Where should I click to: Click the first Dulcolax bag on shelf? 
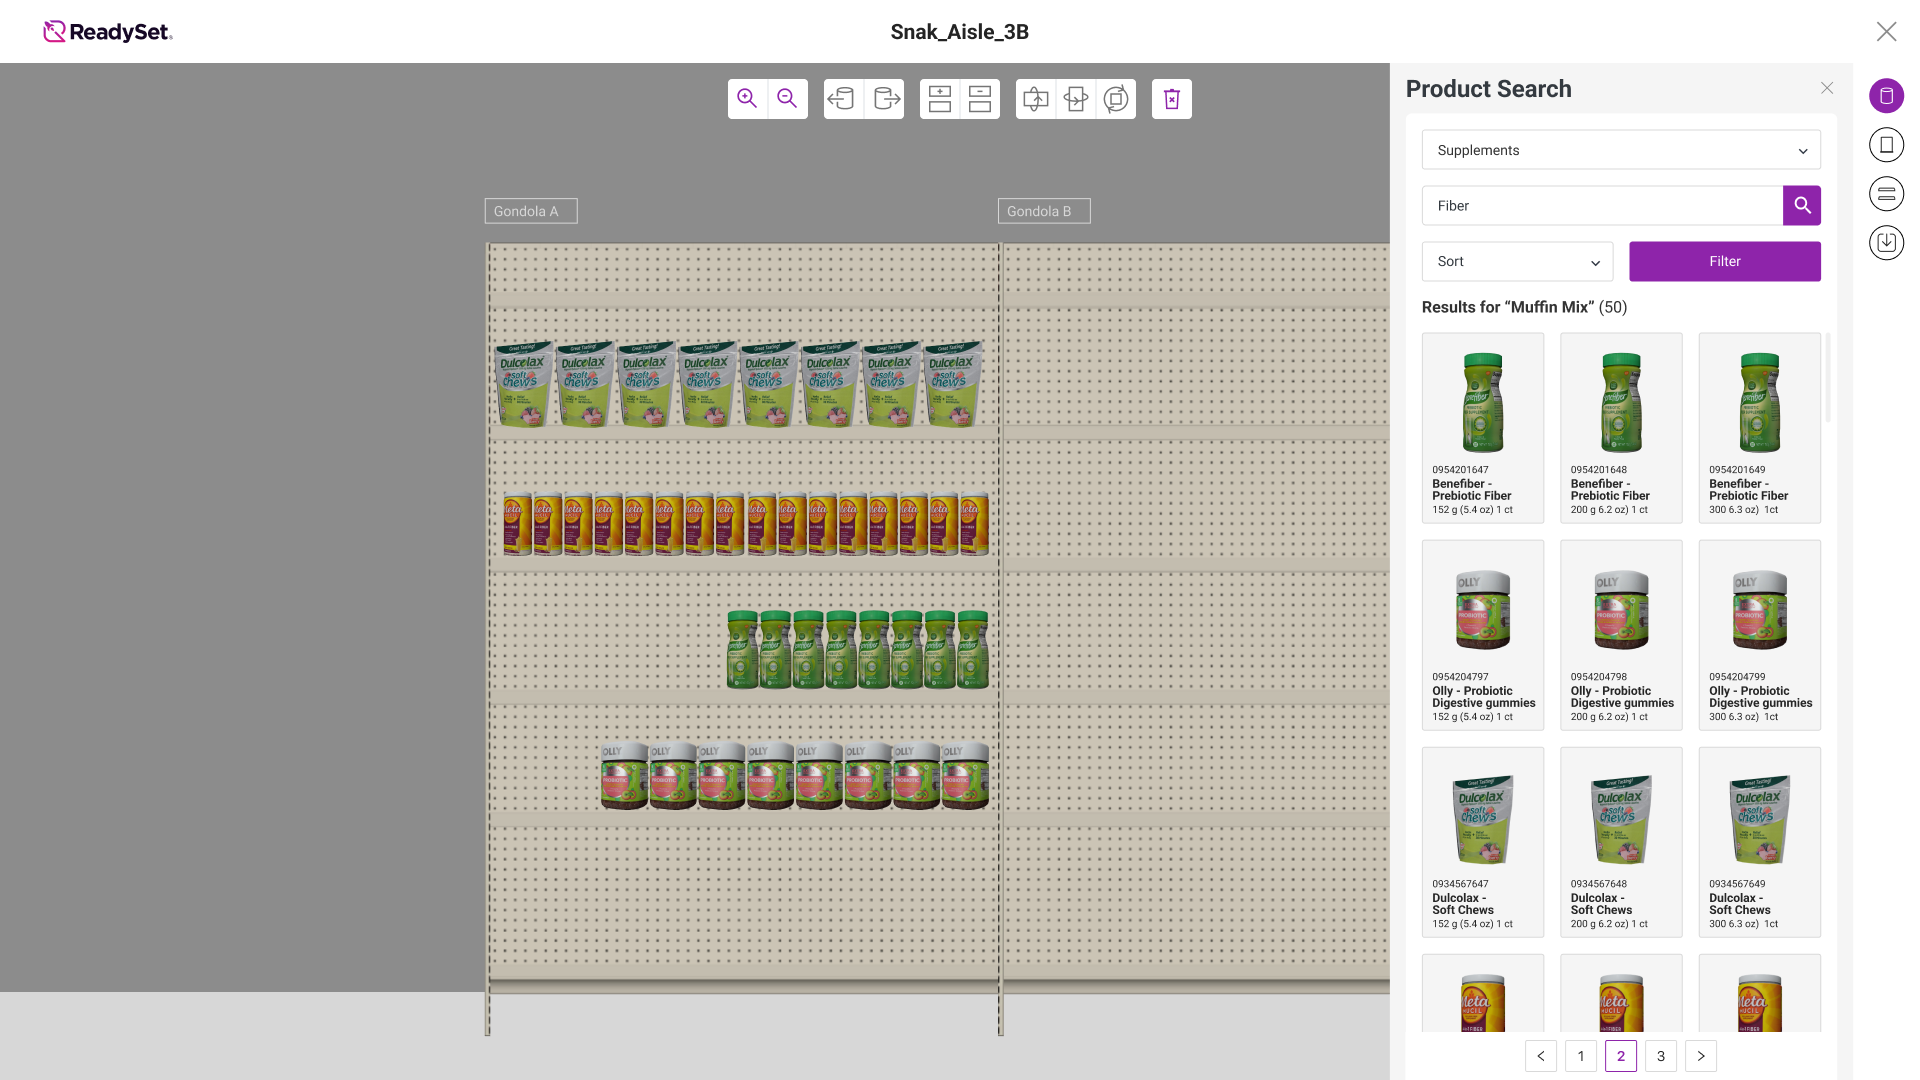tap(523, 384)
